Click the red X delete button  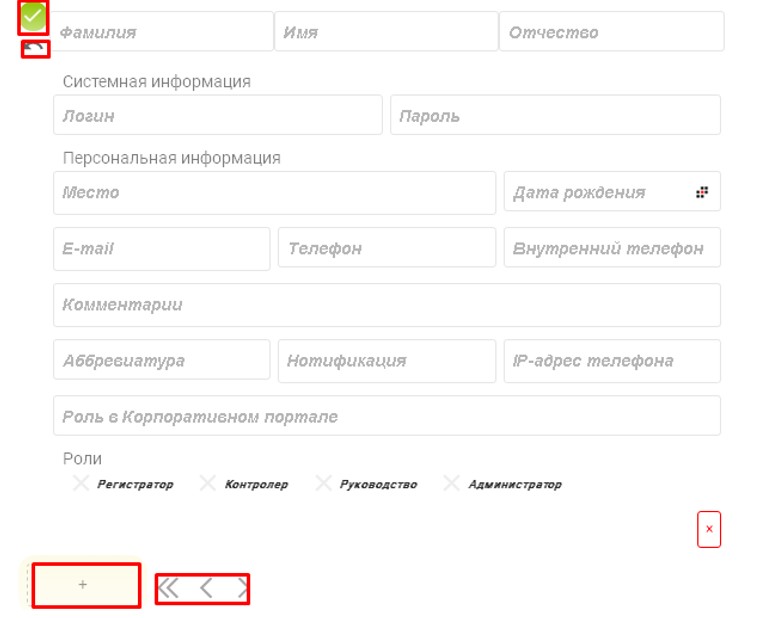(709, 529)
